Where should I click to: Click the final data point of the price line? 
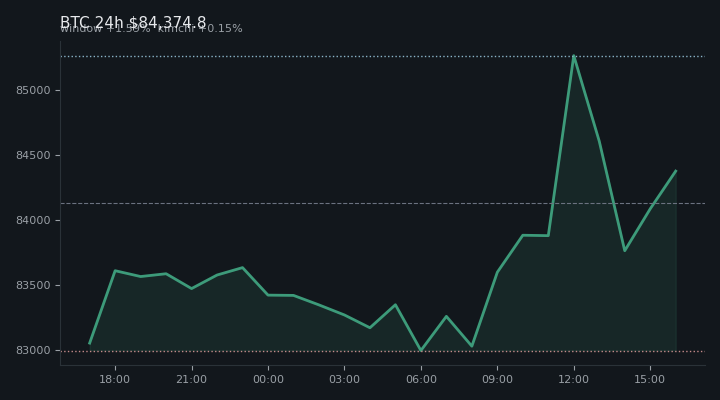pos(676,171)
